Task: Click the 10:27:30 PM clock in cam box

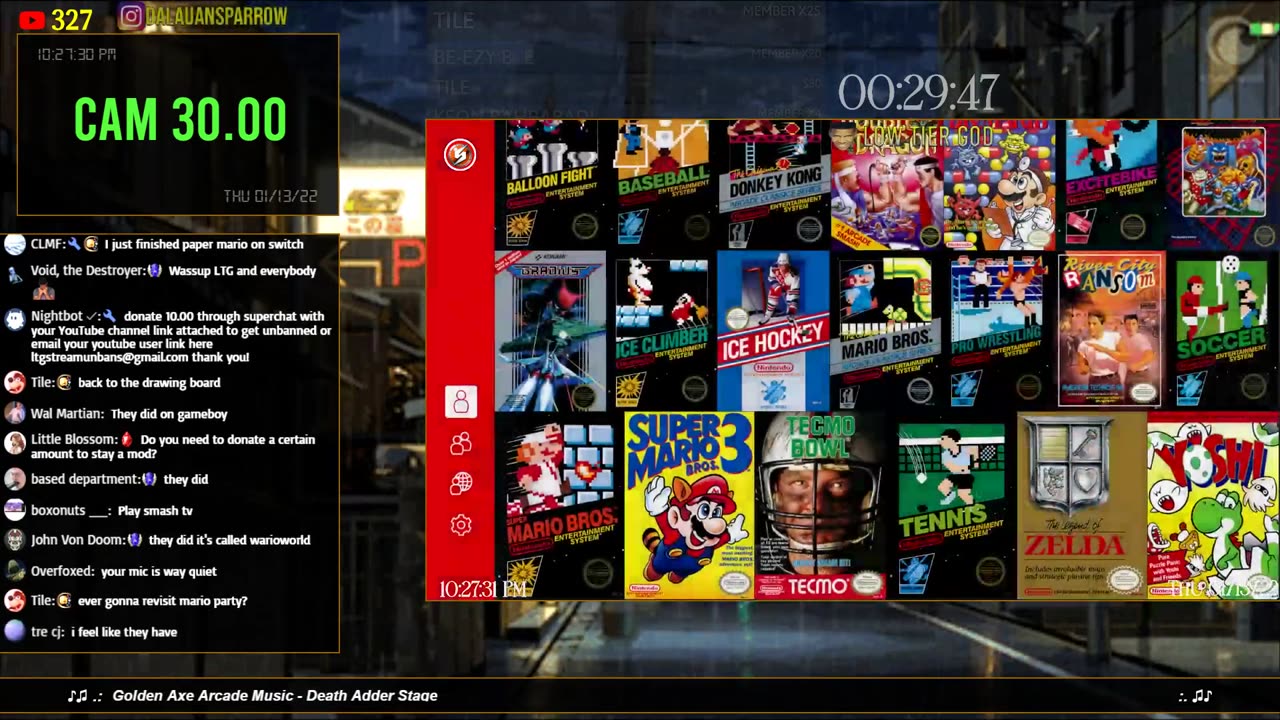Action: (77, 54)
